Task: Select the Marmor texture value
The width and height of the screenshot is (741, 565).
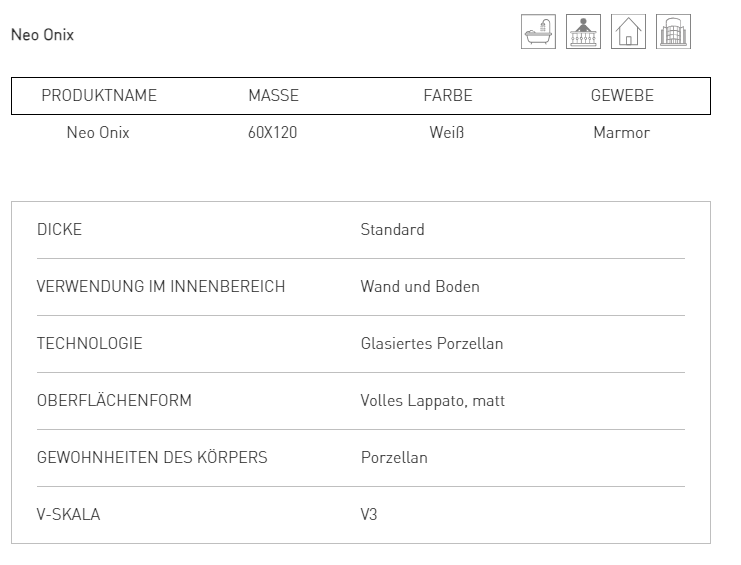Action: point(621,133)
